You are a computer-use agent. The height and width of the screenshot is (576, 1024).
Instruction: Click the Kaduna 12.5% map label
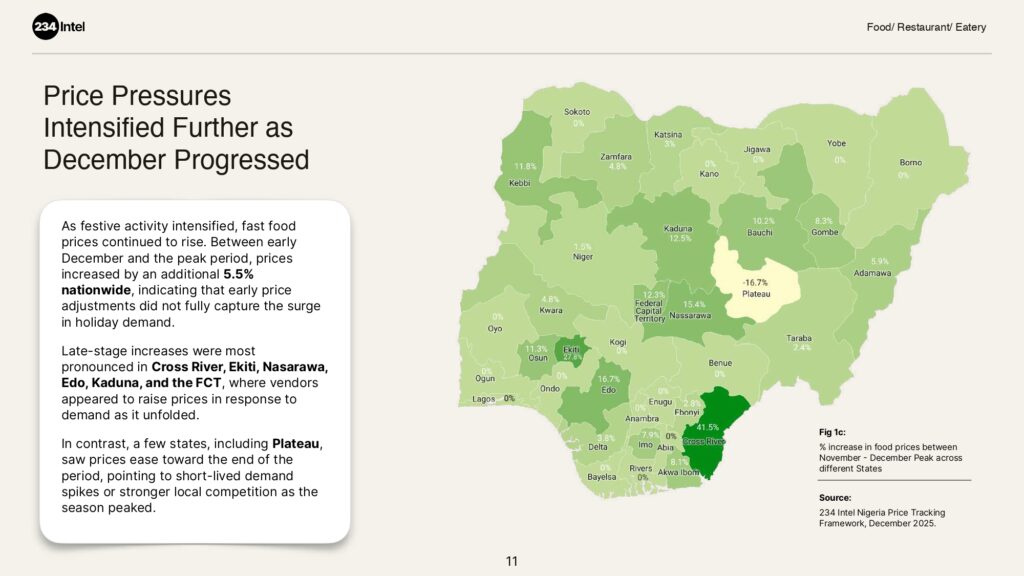pyautogui.click(x=678, y=233)
